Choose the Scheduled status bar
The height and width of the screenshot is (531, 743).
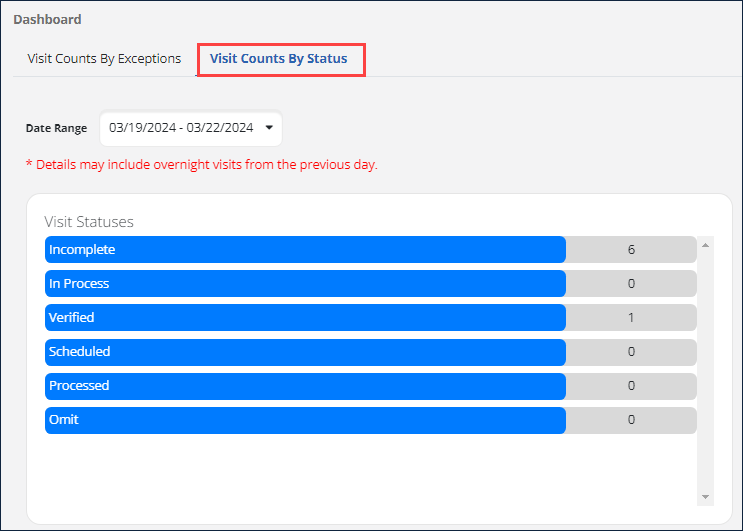pyautogui.click(x=305, y=352)
